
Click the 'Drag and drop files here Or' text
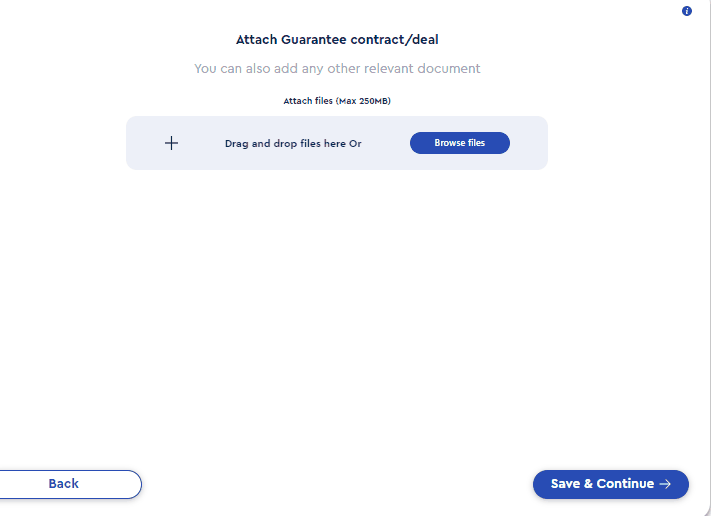293,144
